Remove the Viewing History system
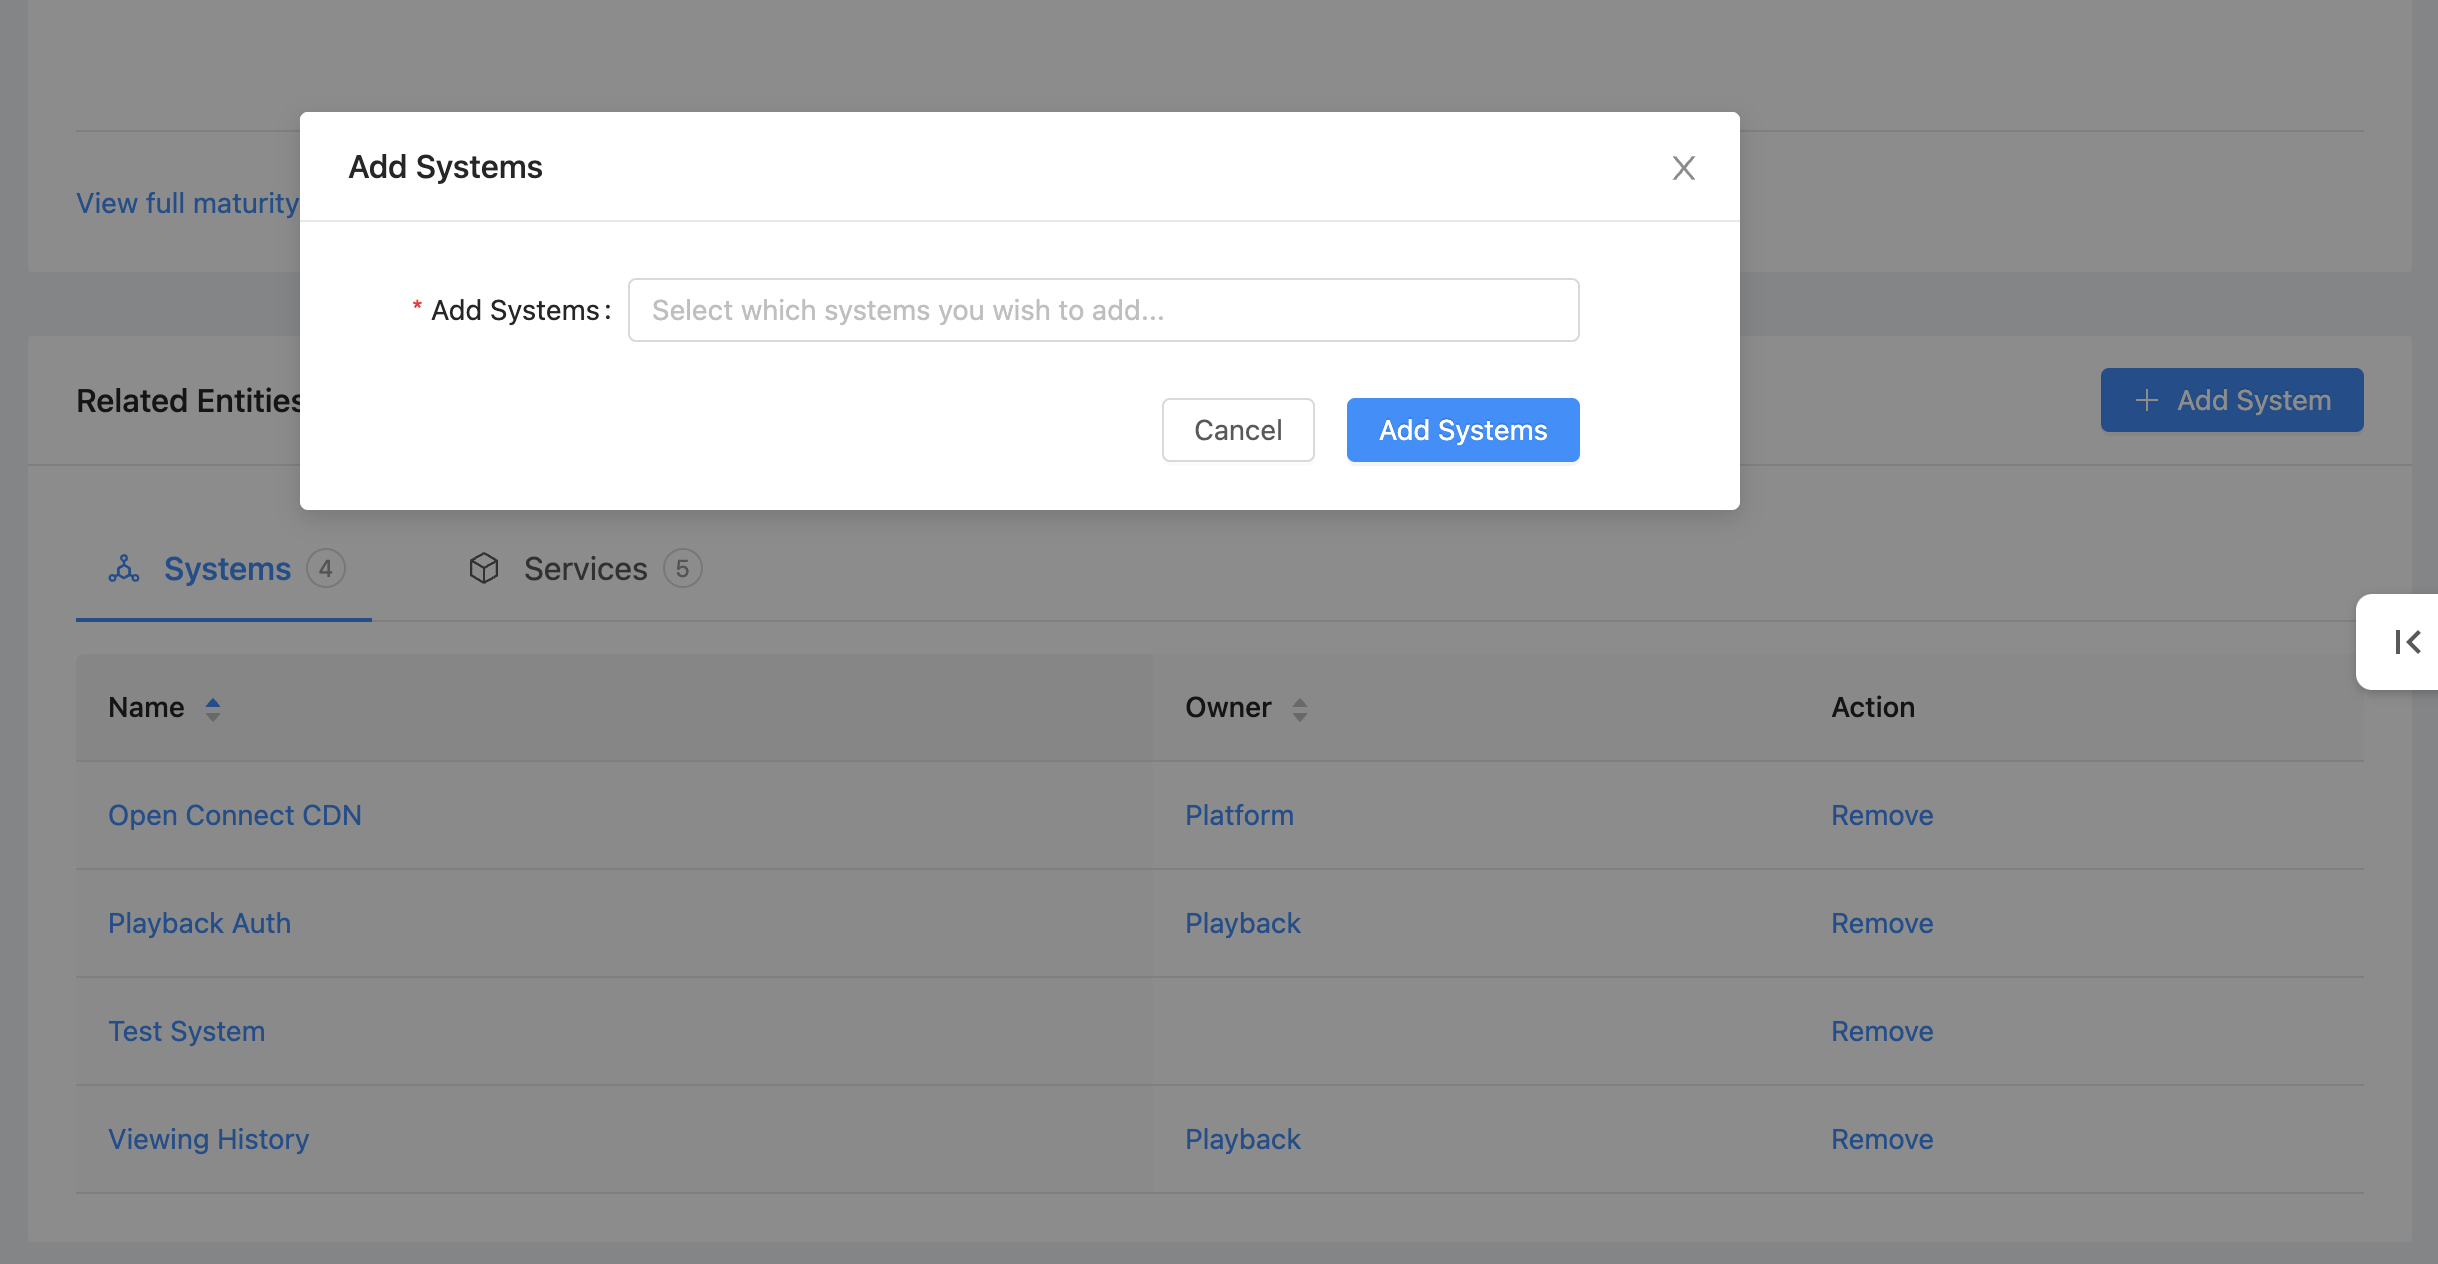2438x1264 pixels. tap(1882, 1139)
